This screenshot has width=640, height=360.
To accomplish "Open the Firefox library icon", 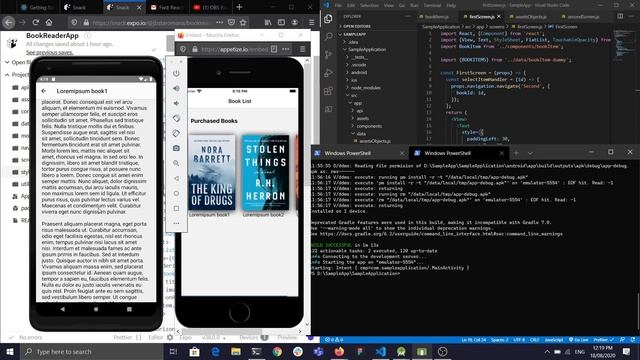I will 268,22.
